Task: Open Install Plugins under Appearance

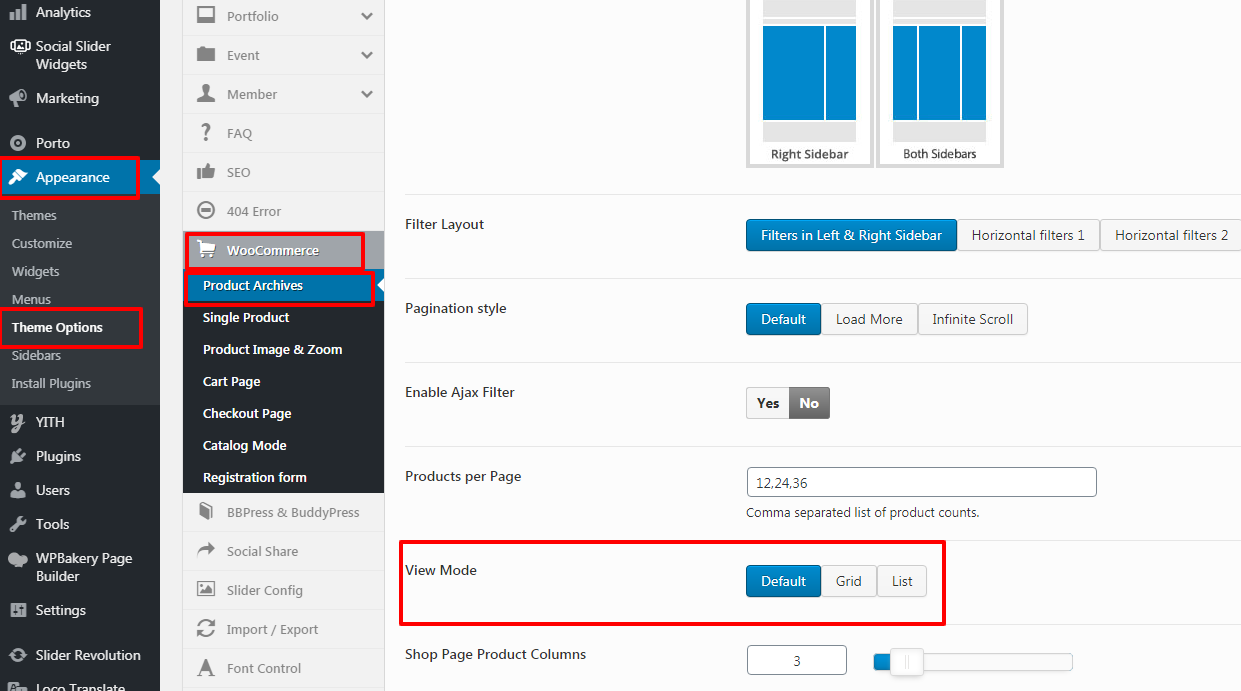Action: click(x=51, y=383)
